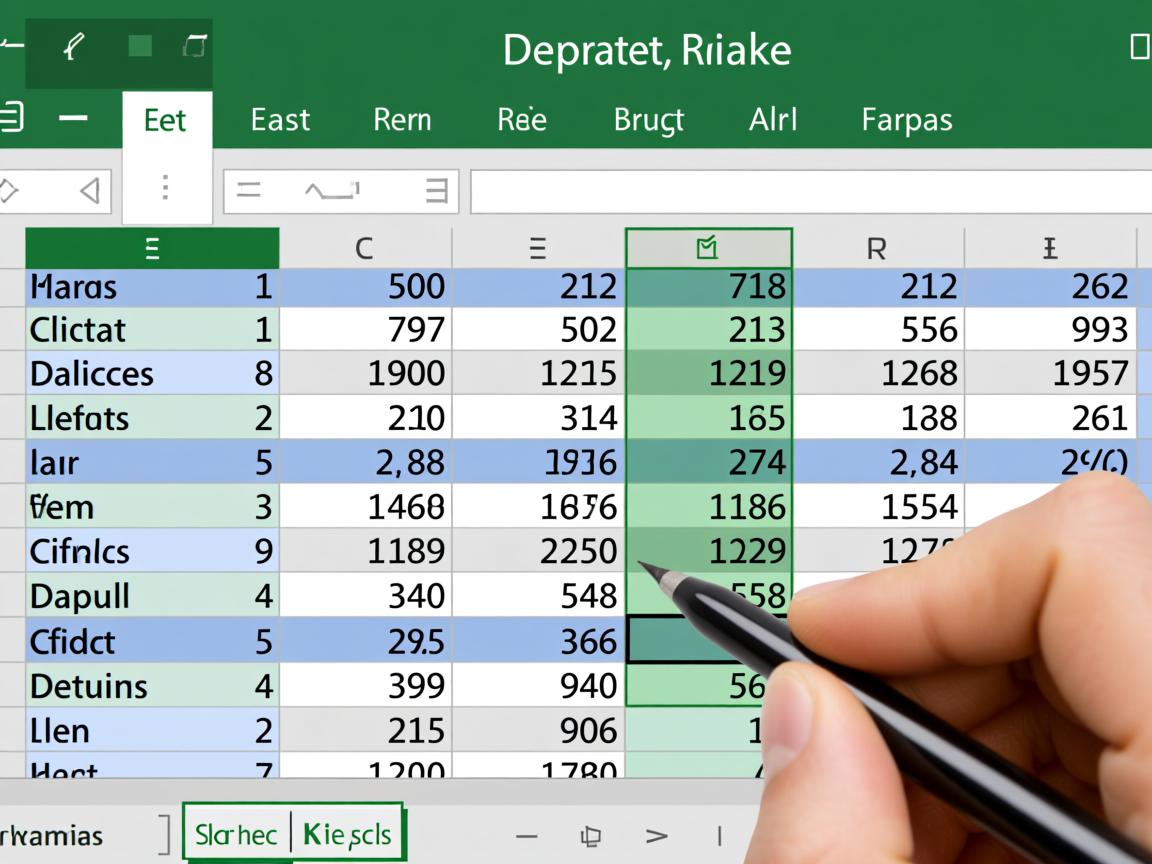Click the square window icon at top right
This screenshot has width=1152, height=864.
pos(1139,46)
